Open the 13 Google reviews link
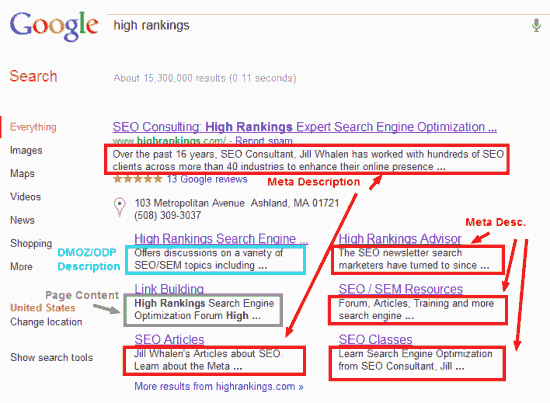The image size is (550, 403). coord(207,179)
